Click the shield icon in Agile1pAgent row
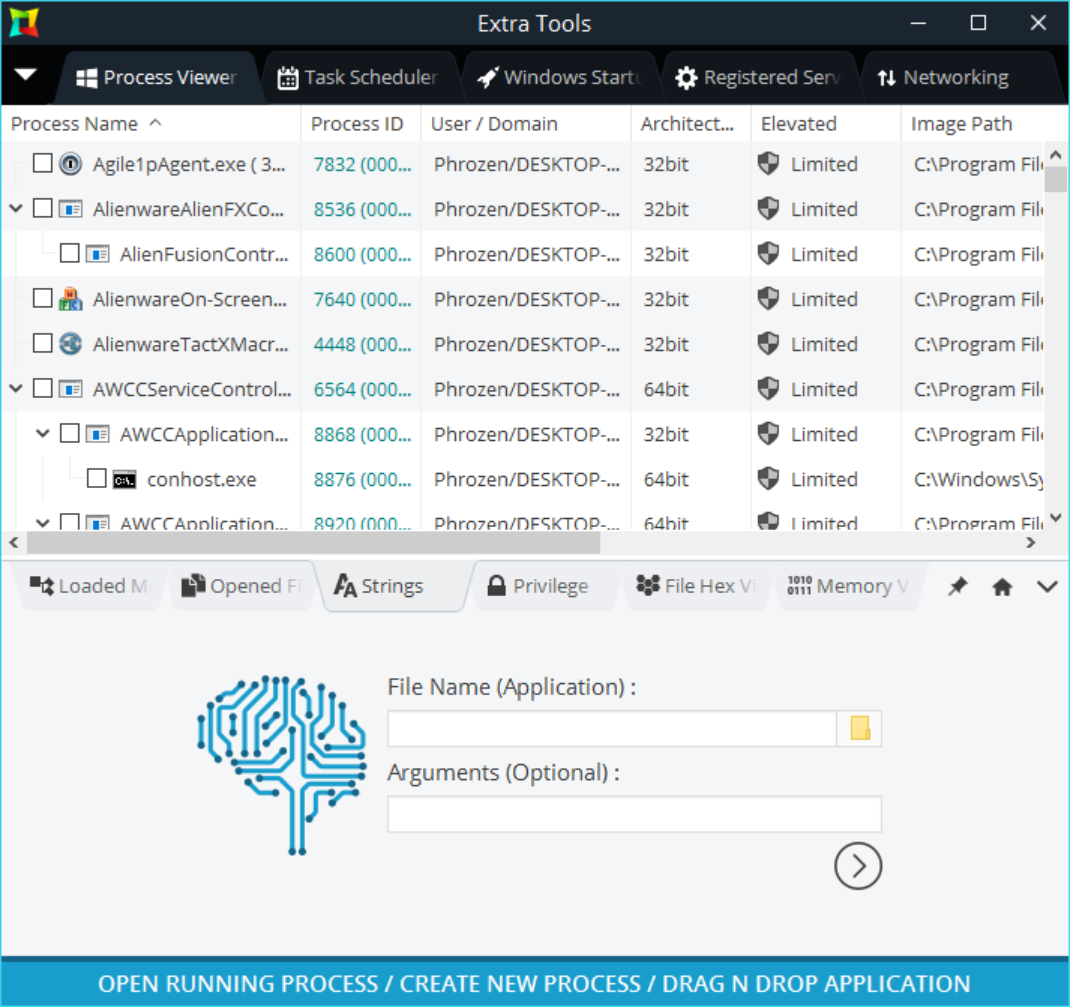 pyautogui.click(x=768, y=163)
